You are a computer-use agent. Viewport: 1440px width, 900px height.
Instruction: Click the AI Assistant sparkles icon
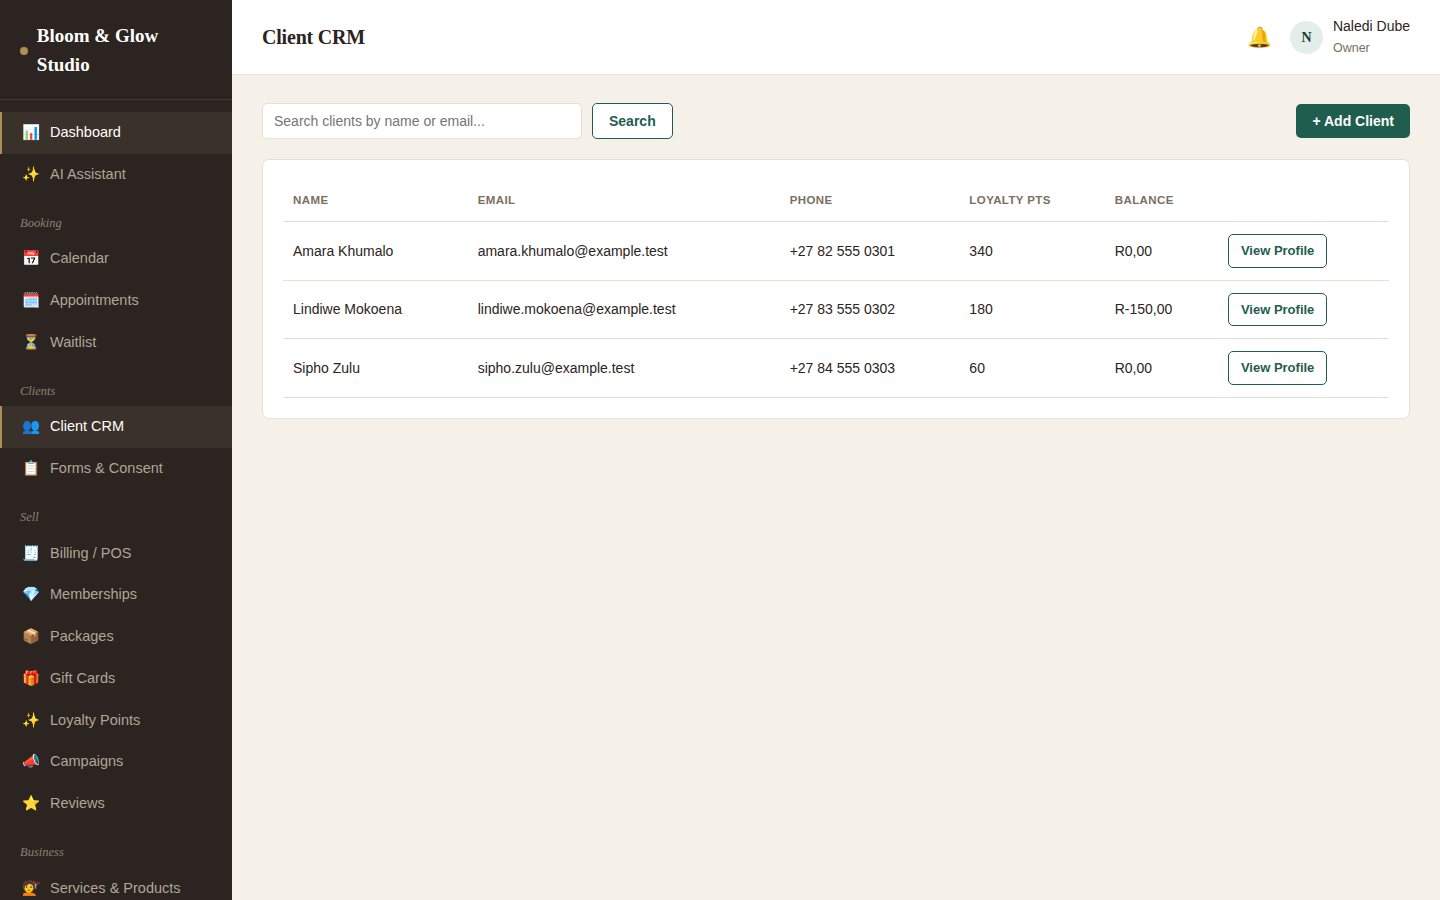tap(31, 174)
